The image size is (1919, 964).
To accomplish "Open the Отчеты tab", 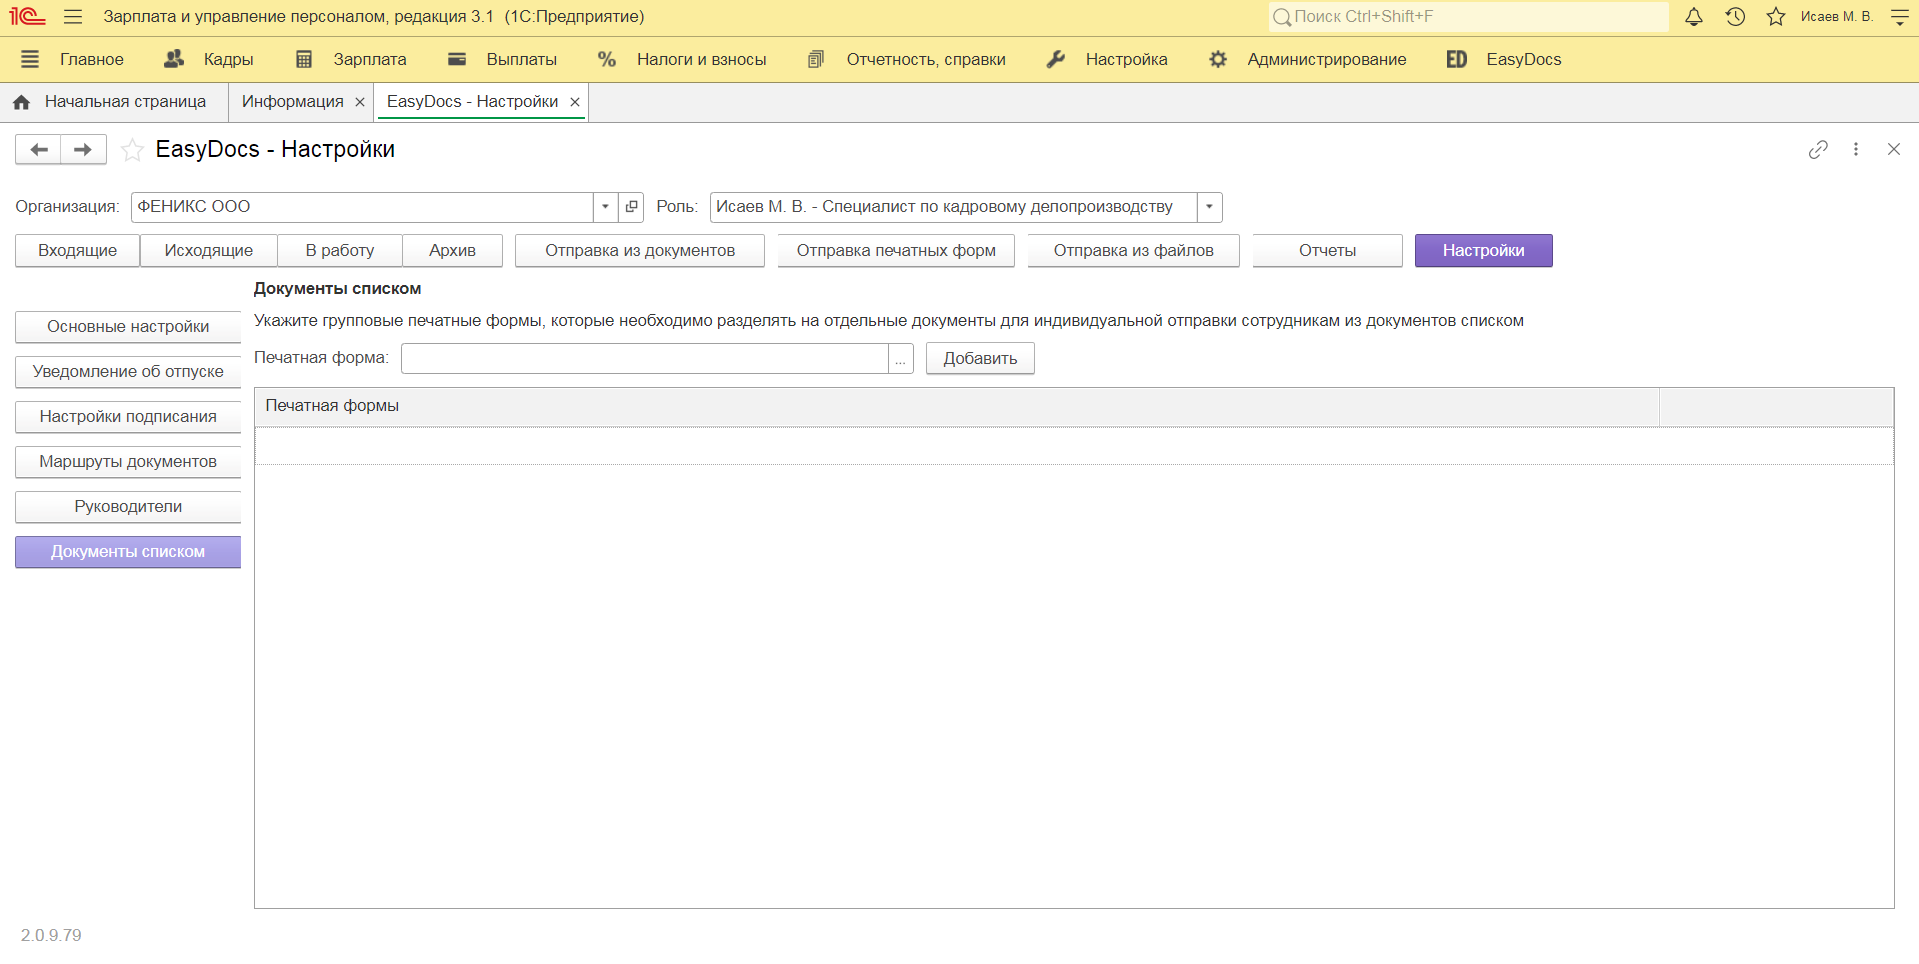I will coord(1327,250).
